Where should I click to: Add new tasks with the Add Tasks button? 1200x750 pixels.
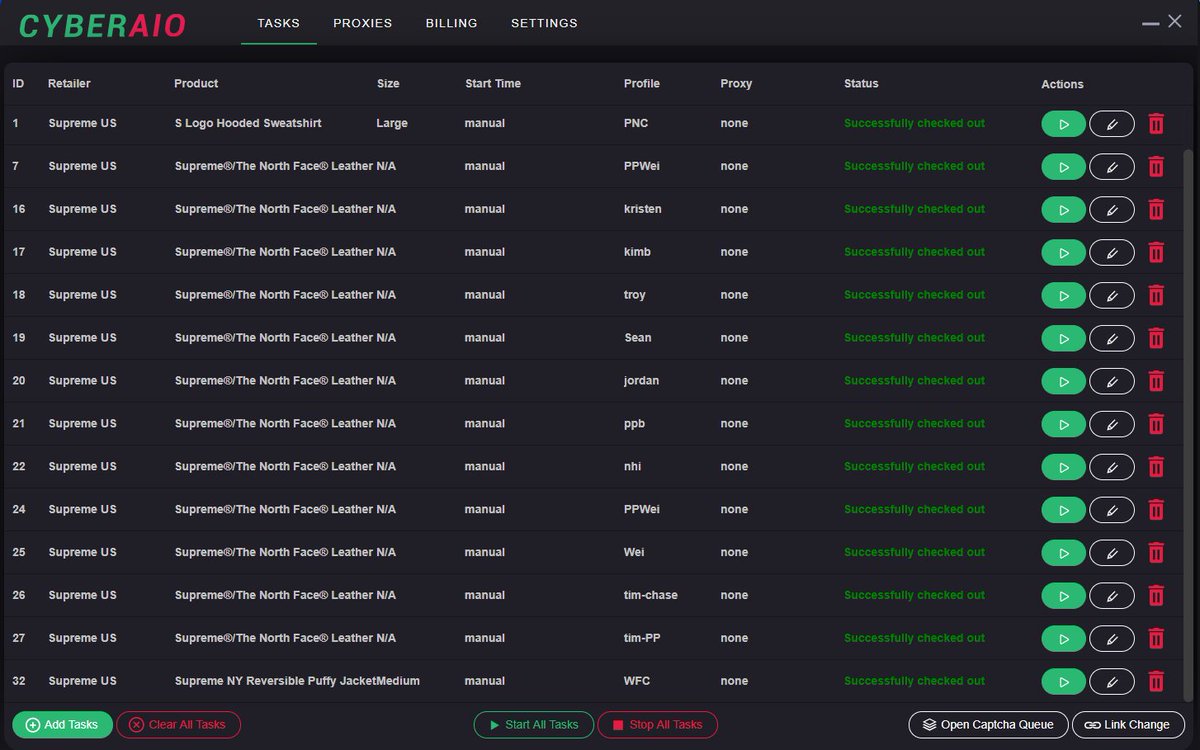pos(62,724)
